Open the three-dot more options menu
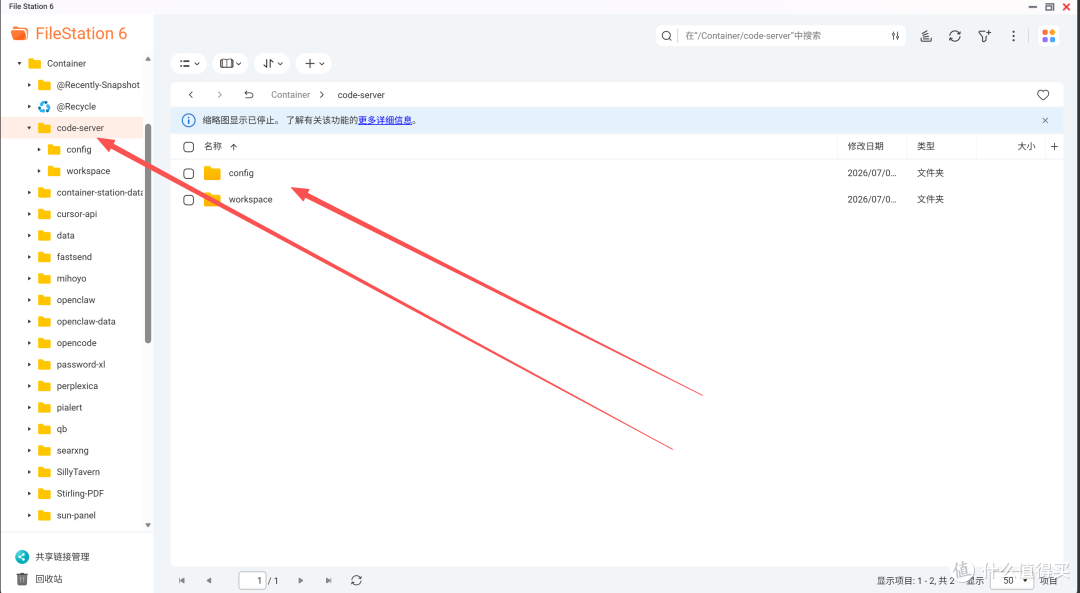The image size is (1080, 593). click(x=1013, y=36)
